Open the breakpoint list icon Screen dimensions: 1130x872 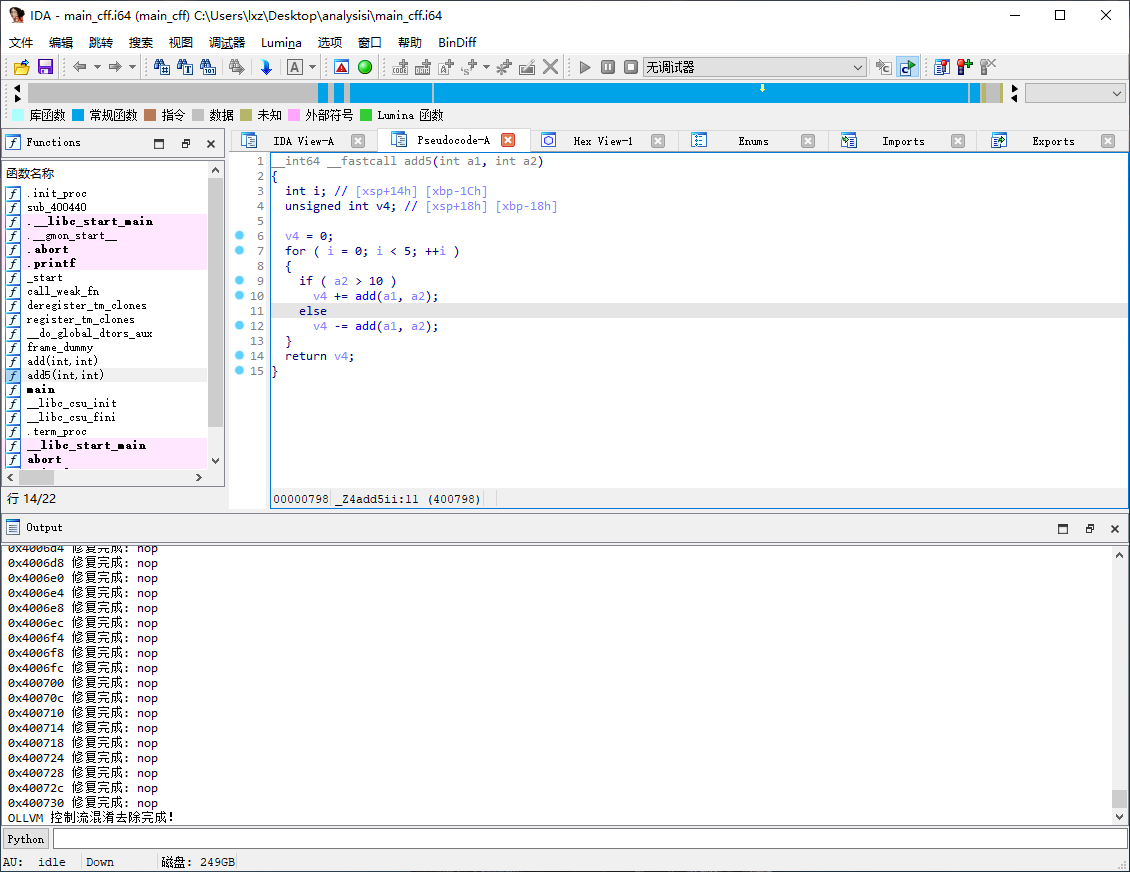coord(941,67)
